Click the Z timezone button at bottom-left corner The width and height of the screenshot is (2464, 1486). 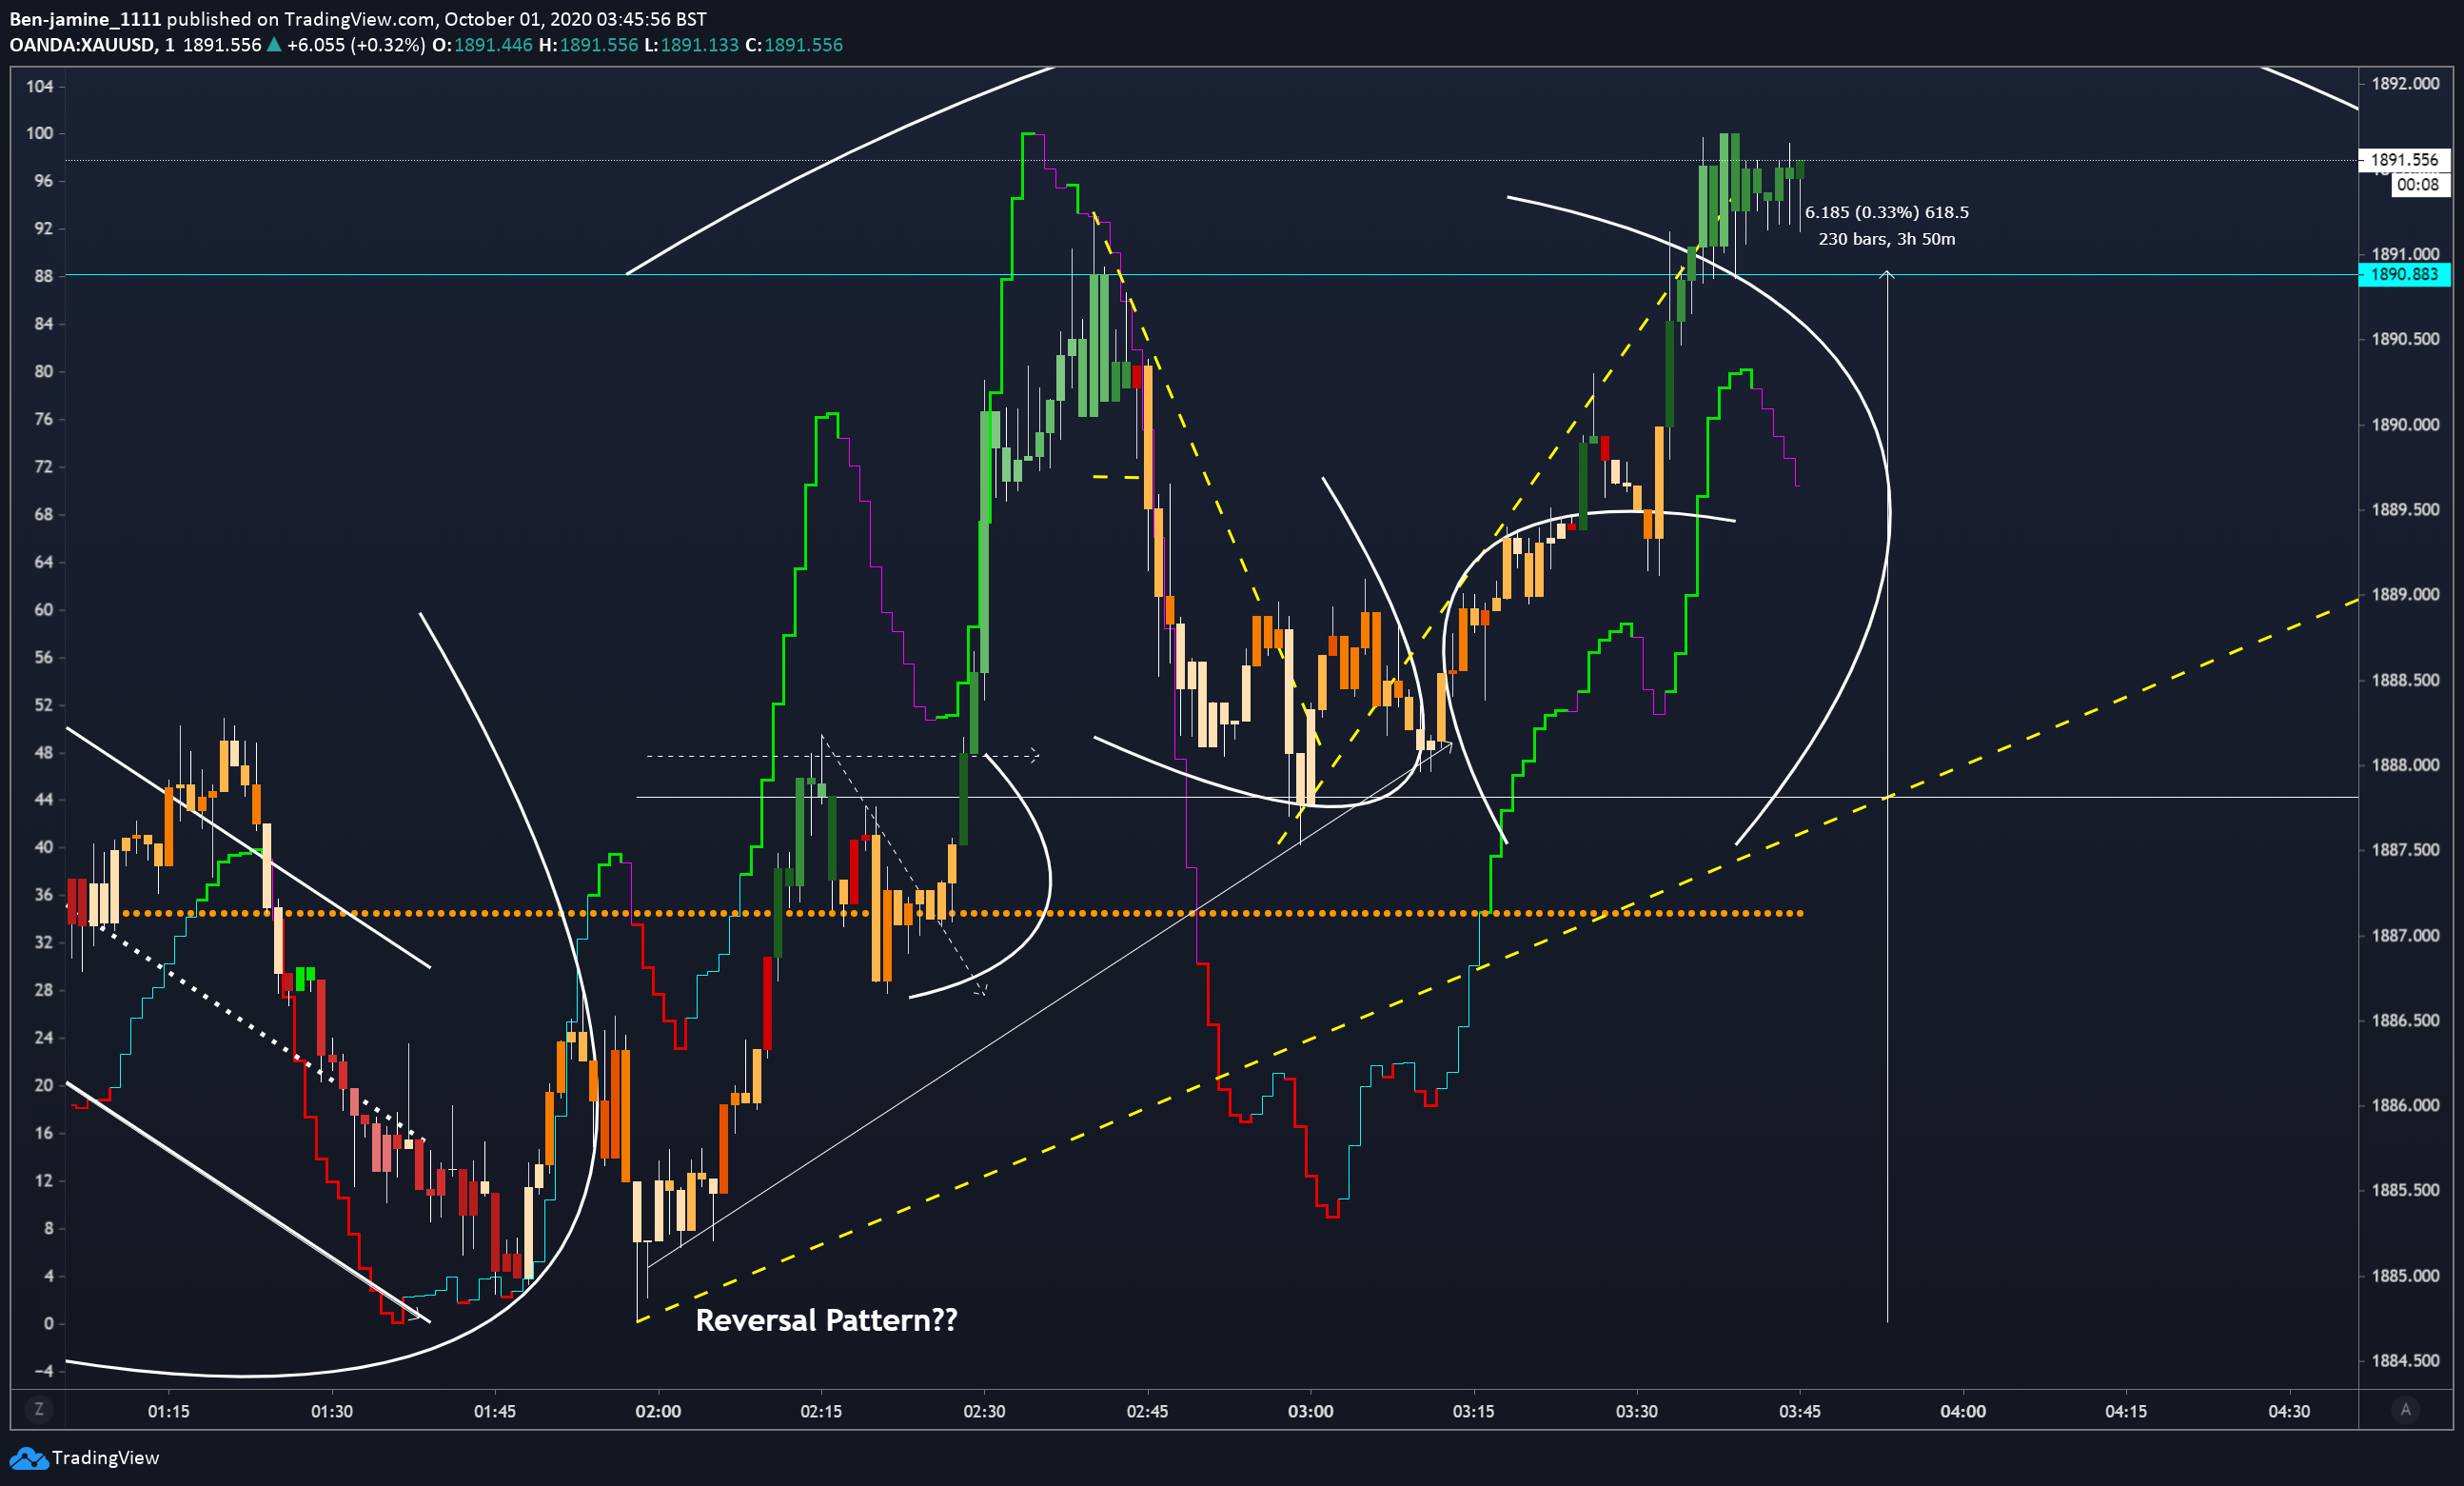[x=39, y=1409]
